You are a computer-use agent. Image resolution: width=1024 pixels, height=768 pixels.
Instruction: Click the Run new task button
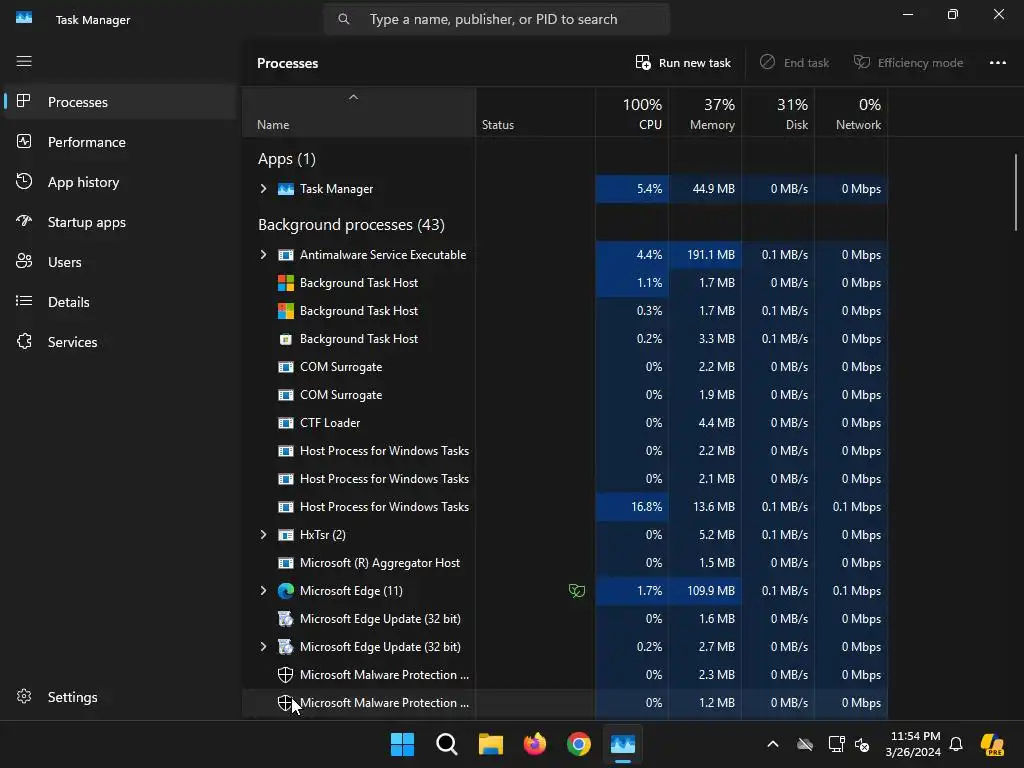(683, 63)
